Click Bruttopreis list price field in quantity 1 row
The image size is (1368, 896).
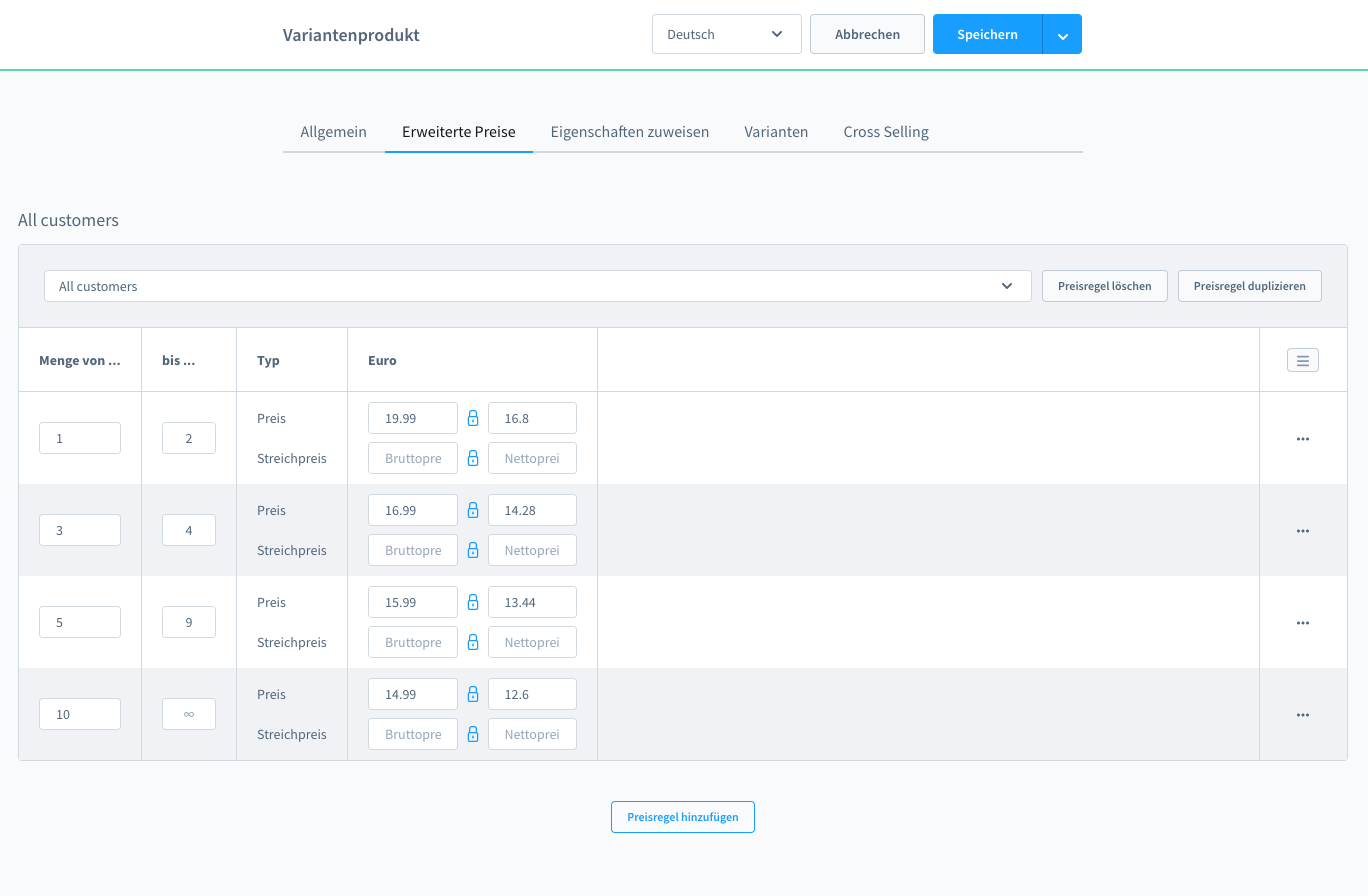413,458
